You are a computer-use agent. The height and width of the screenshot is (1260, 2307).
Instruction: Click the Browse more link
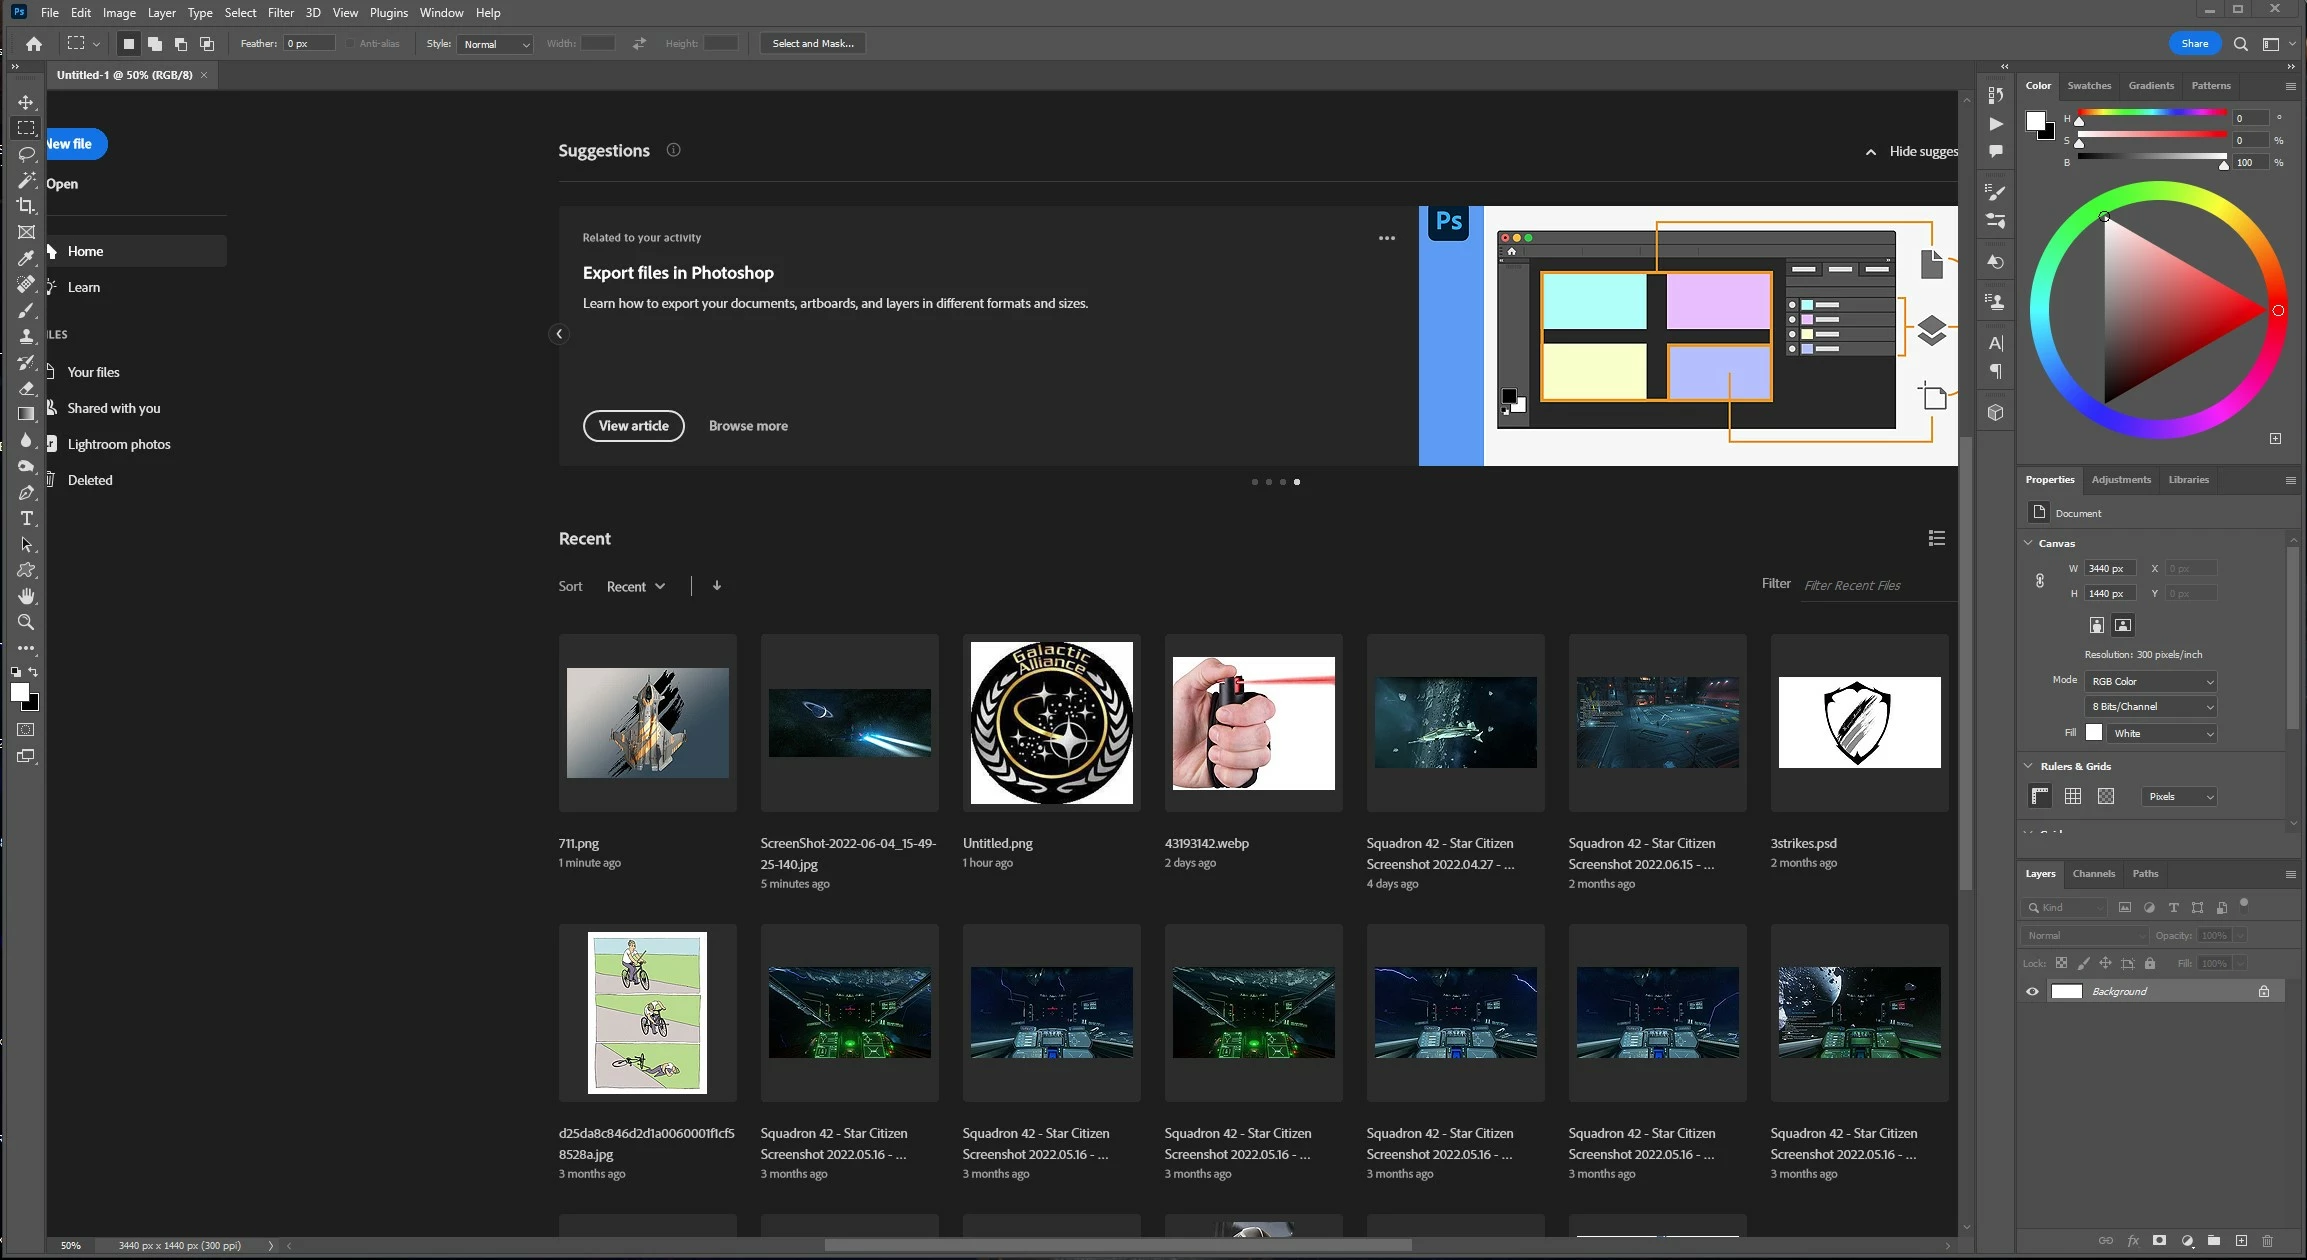point(748,426)
